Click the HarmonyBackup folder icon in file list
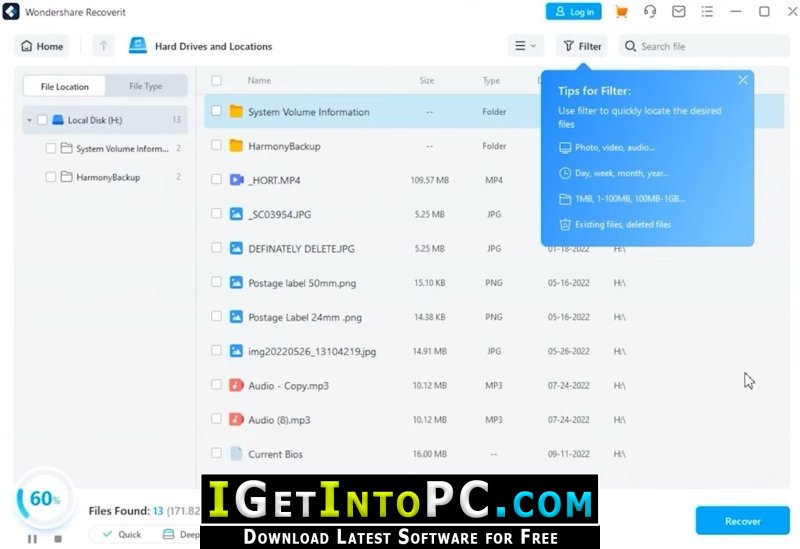This screenshot has height=549, width=800. click(x=236, y=145)
